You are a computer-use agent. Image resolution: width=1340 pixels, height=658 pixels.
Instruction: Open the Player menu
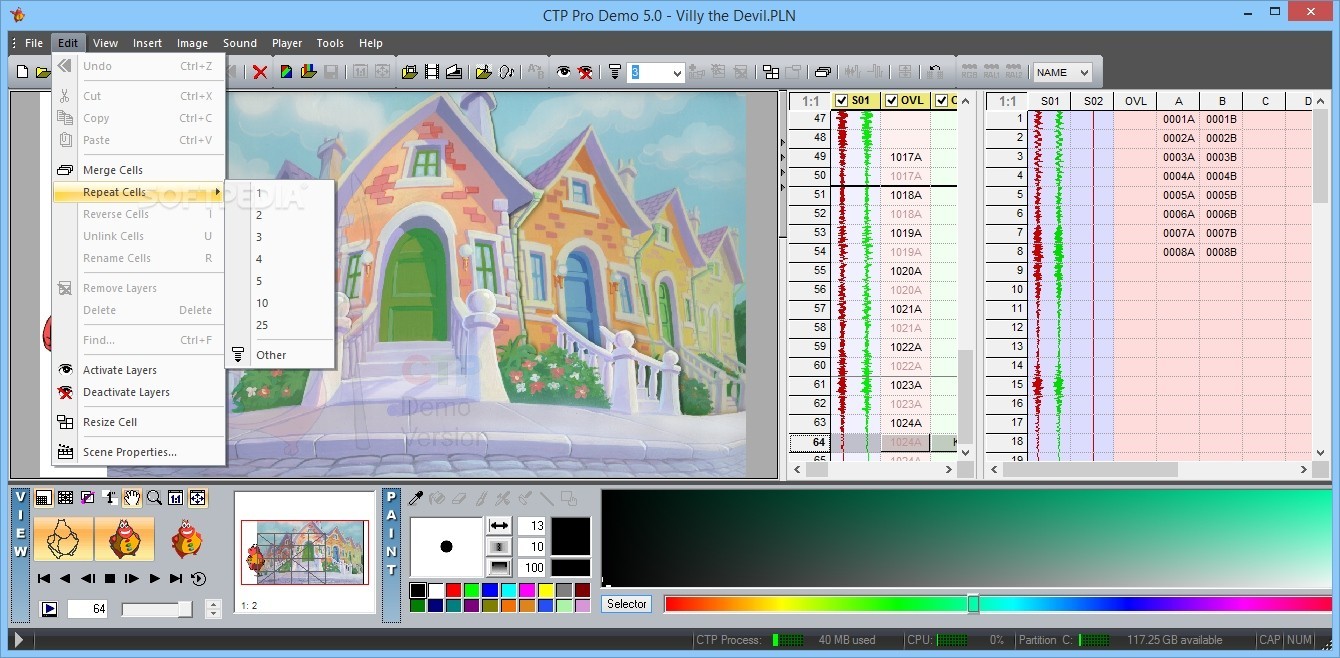point(287,43)
